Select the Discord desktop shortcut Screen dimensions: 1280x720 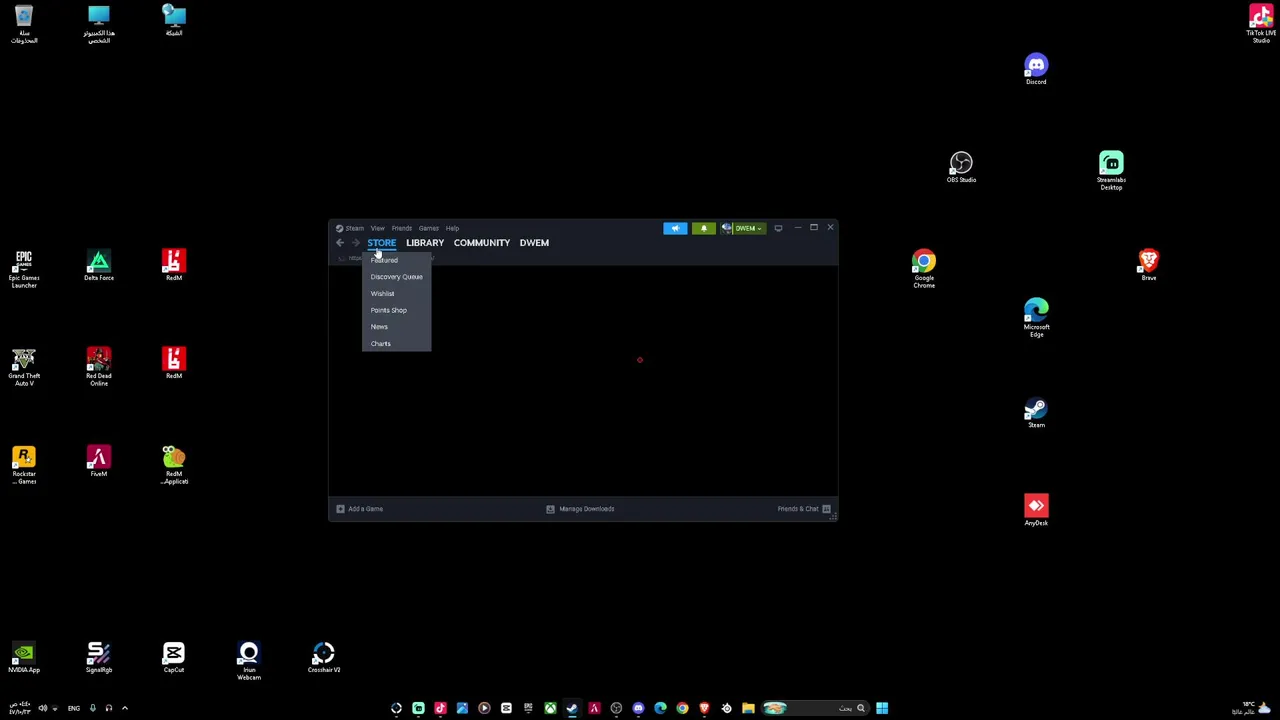1036,70
